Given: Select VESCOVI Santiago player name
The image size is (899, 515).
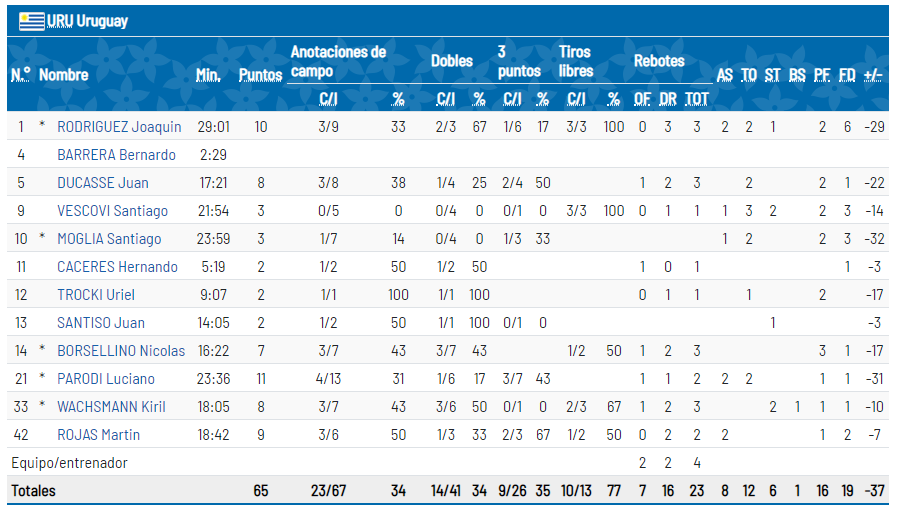Looking at the screenshot, I should point(112,211).
